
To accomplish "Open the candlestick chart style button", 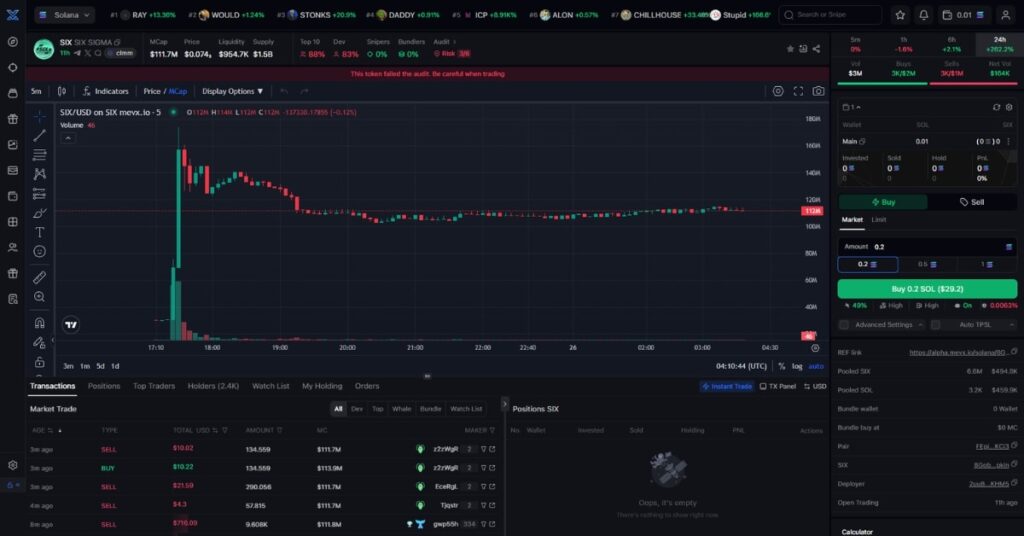I will point(61,91).
